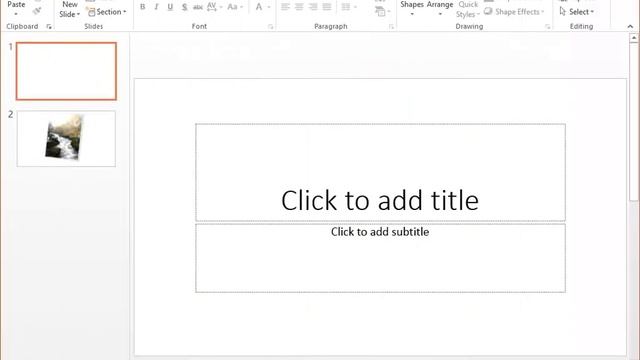This screenshot has width=640, height=360.
Task: Click the Convert to SmartArt icon
Action: point(380,12)
